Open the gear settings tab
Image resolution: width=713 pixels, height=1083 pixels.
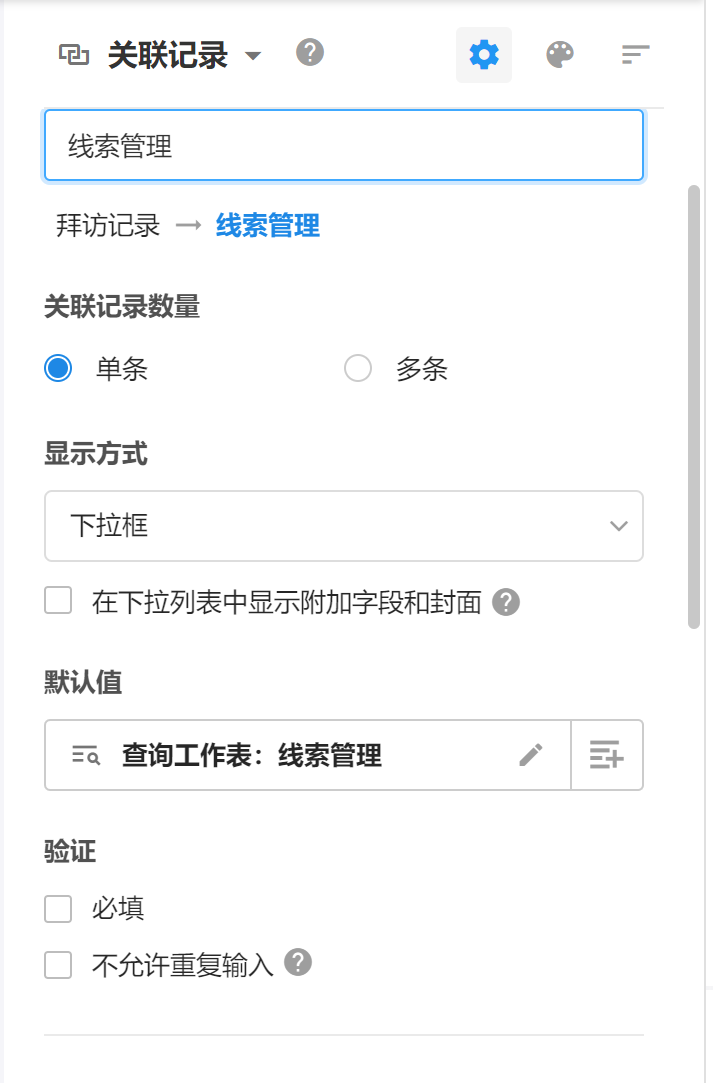click(x=484, y=55)
